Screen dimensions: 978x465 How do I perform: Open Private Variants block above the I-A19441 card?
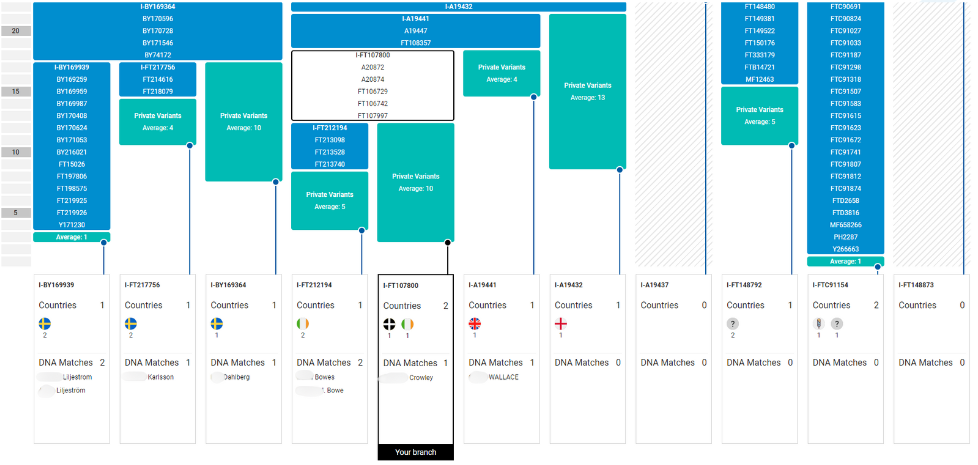pos(501,73)
